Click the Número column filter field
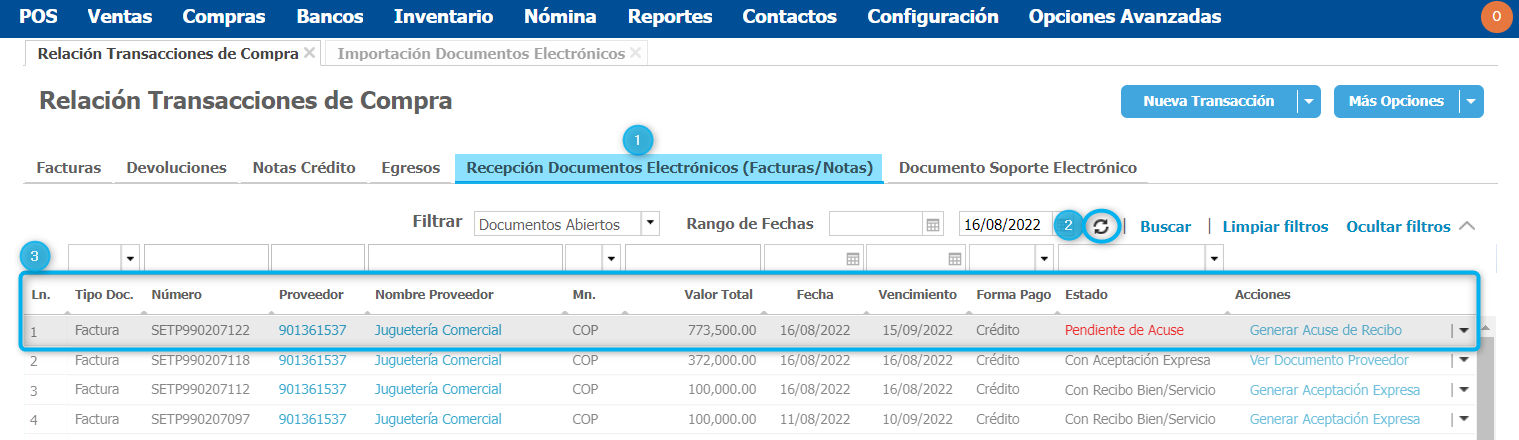Viewport: 1519px width, 440px height. coord(206,259)
